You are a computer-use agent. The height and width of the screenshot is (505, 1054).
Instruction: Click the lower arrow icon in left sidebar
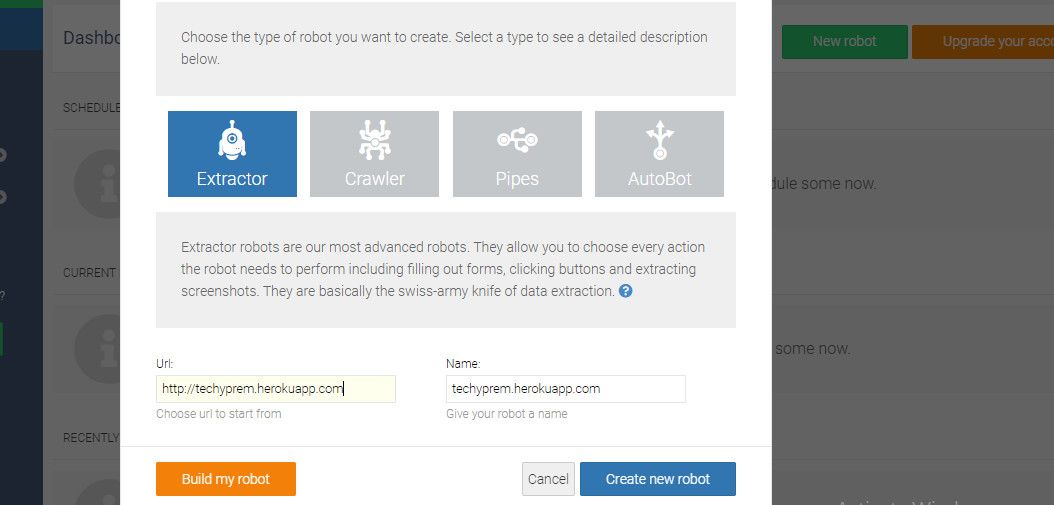3,197
